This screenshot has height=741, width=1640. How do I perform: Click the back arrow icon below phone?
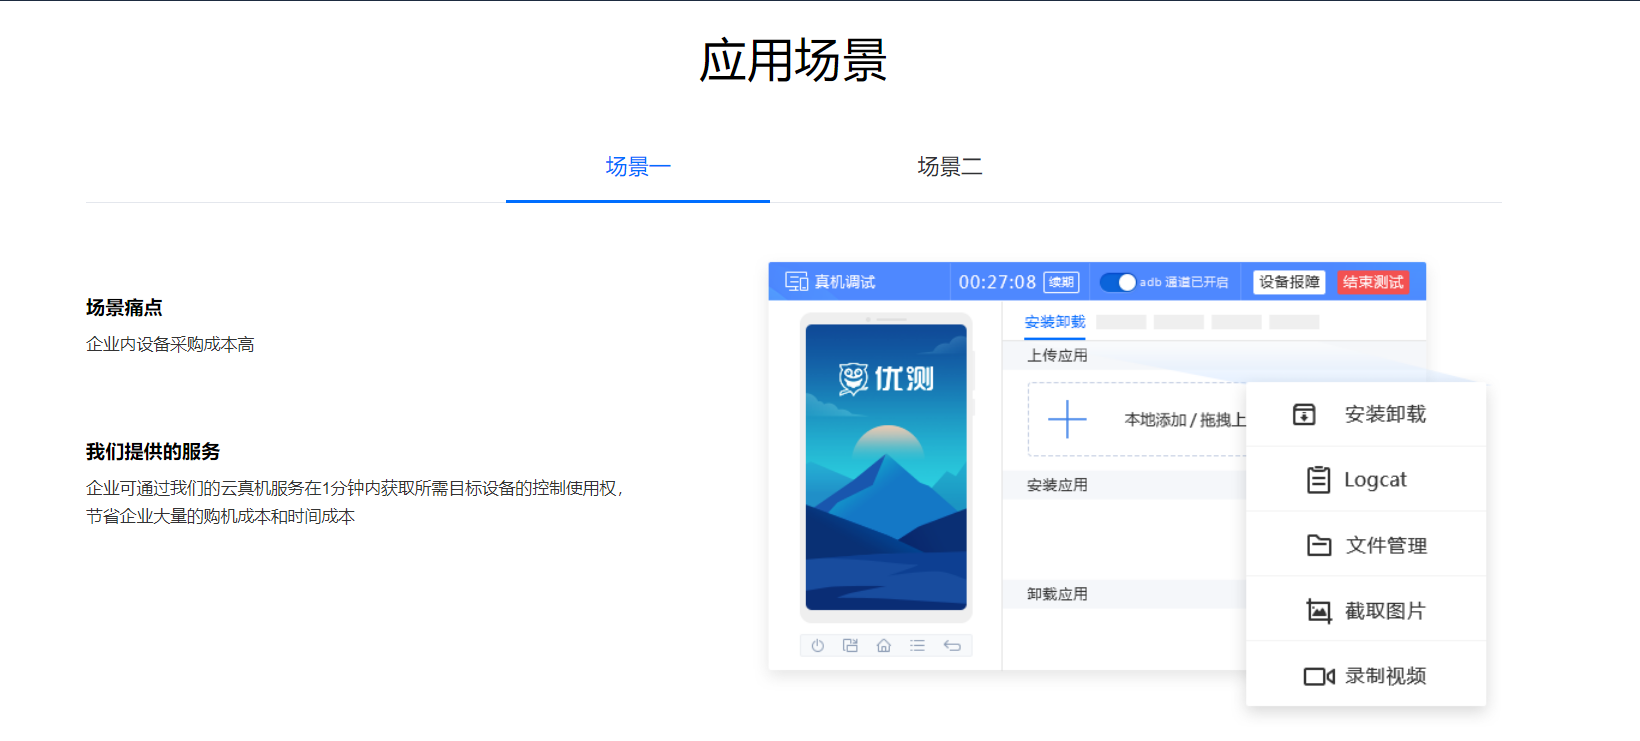(952, 646)
